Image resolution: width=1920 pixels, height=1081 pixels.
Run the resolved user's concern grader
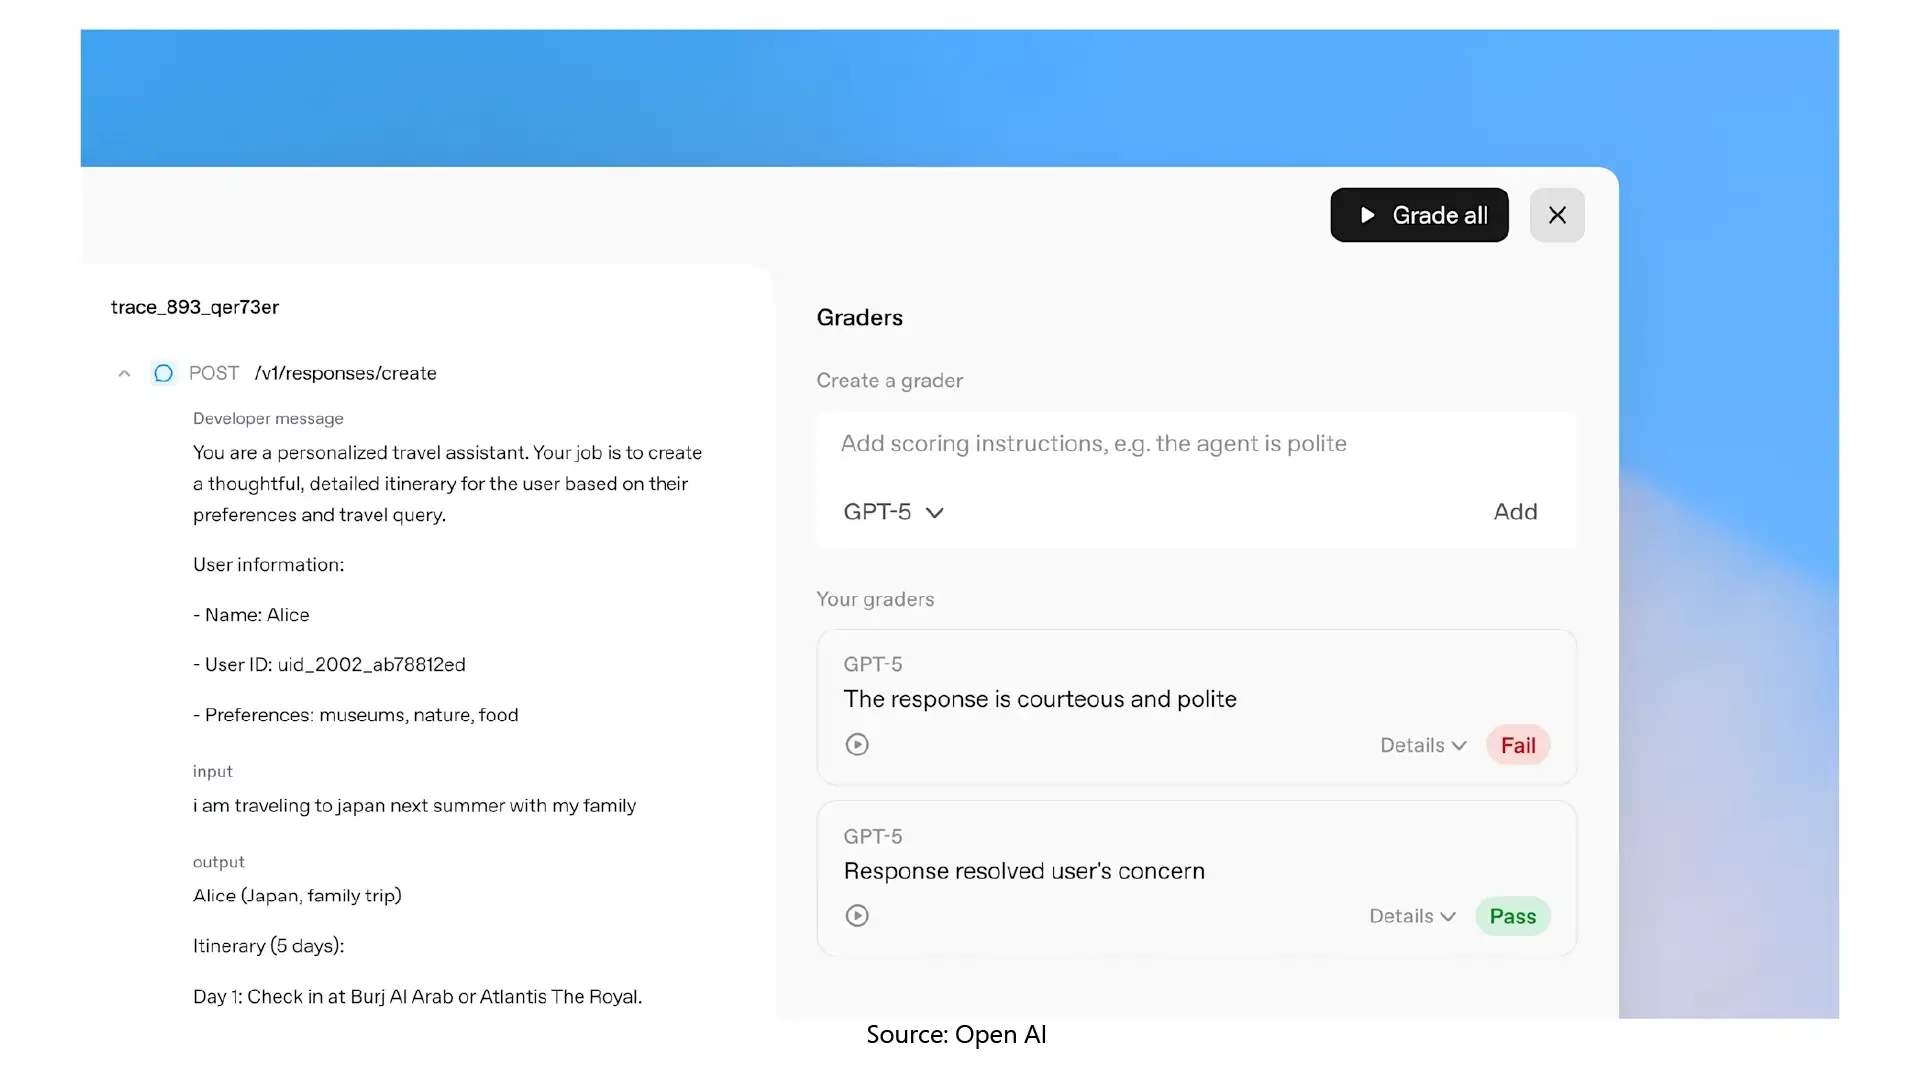(x=857, y=916)
